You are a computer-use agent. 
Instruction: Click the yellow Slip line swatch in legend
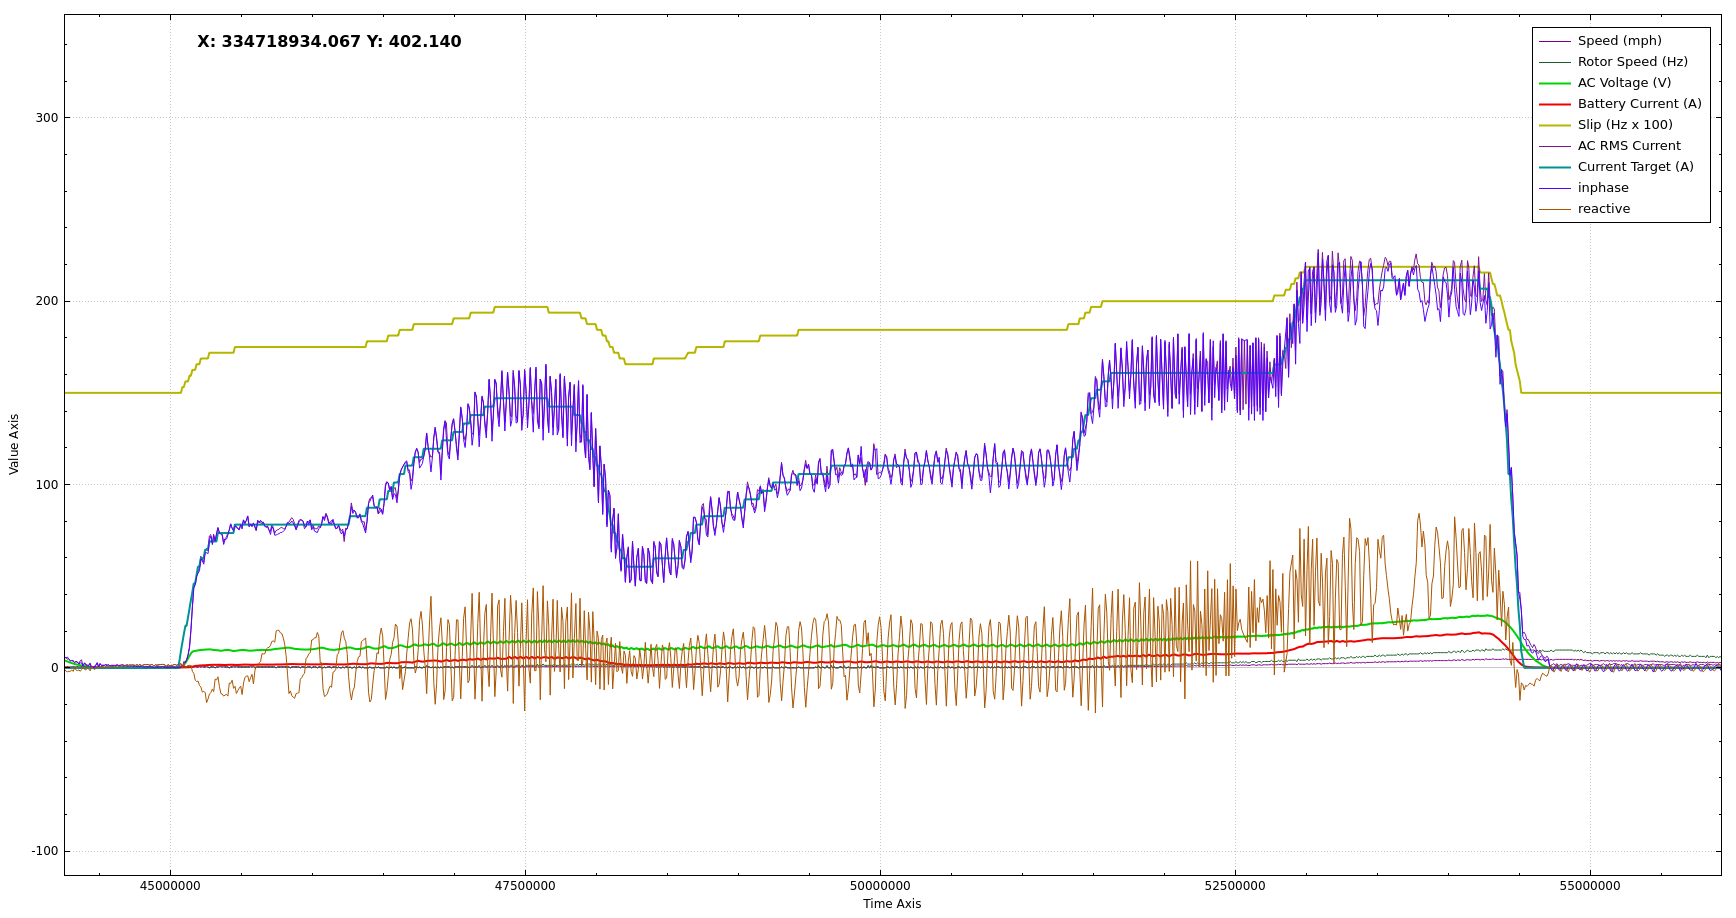(1554, 125)
